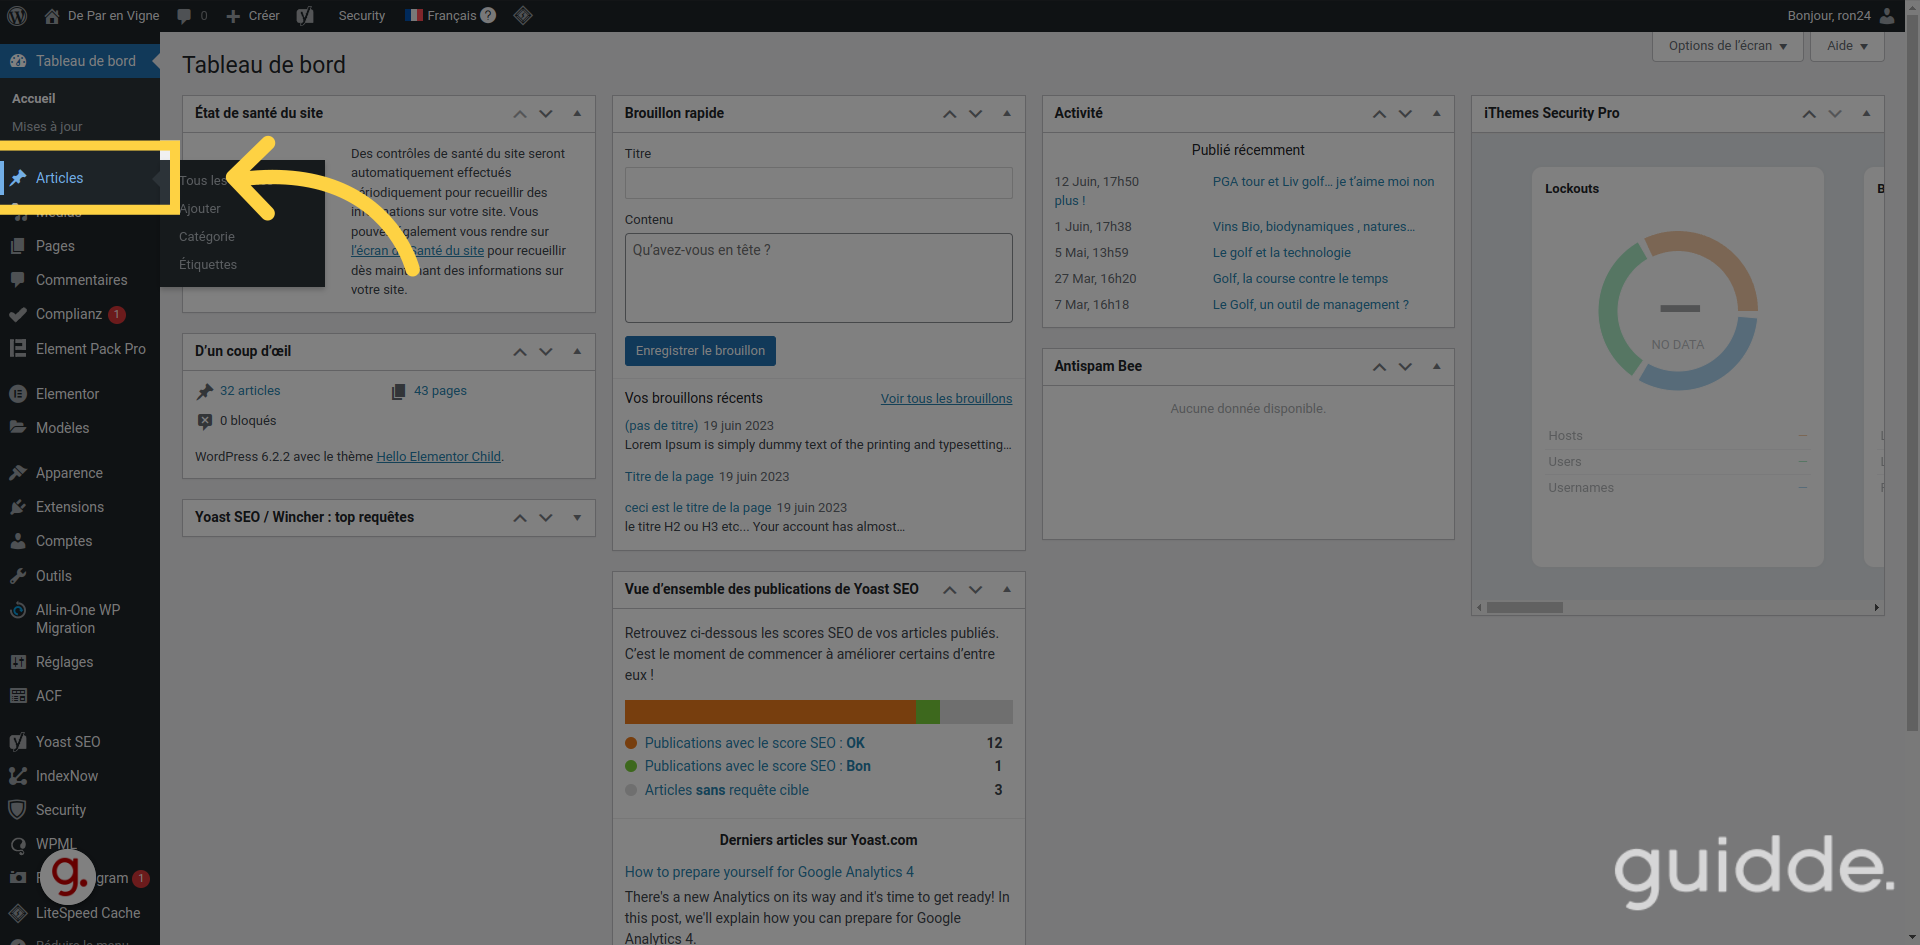Click the Extensions plug icon
The width and height of the screenshot is (1920, 945).
(x=17, y=507)
